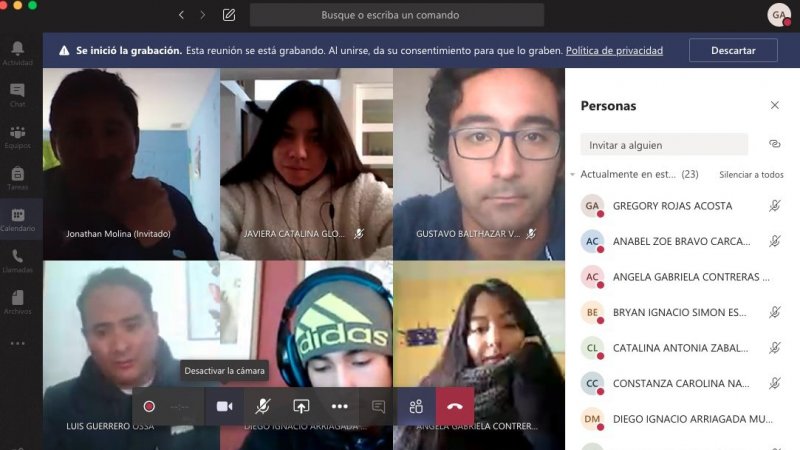This screenshot has height=450, width=800.
Task: Click Gustavo Balthazar's video tile
Action: (x=479, y=164)
